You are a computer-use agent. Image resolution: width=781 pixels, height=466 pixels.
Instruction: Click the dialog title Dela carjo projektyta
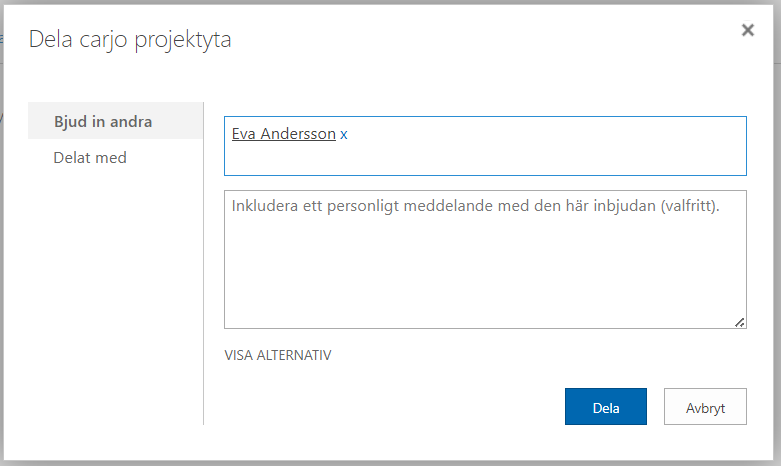tap(130, 40)
